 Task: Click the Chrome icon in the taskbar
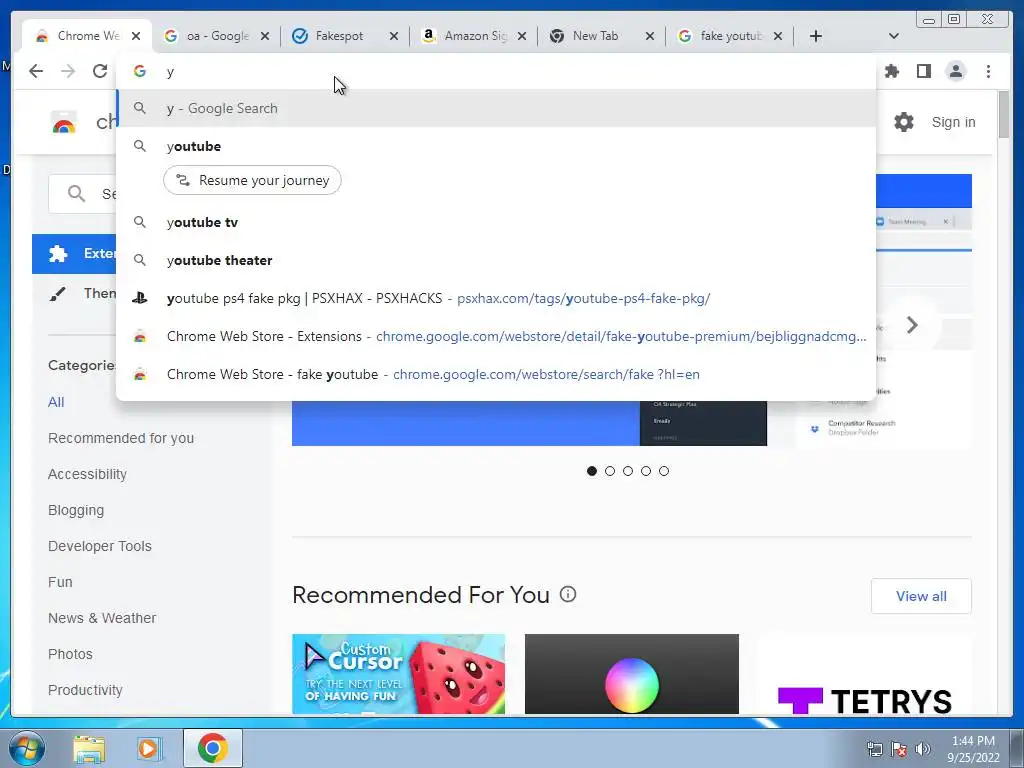click(212, 748)
